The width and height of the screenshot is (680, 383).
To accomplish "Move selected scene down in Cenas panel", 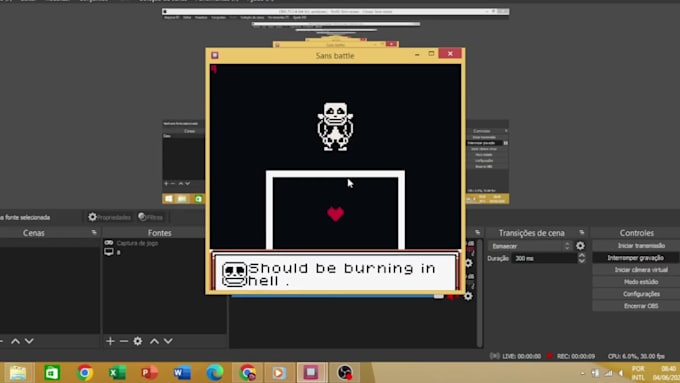I will [29, 341].
